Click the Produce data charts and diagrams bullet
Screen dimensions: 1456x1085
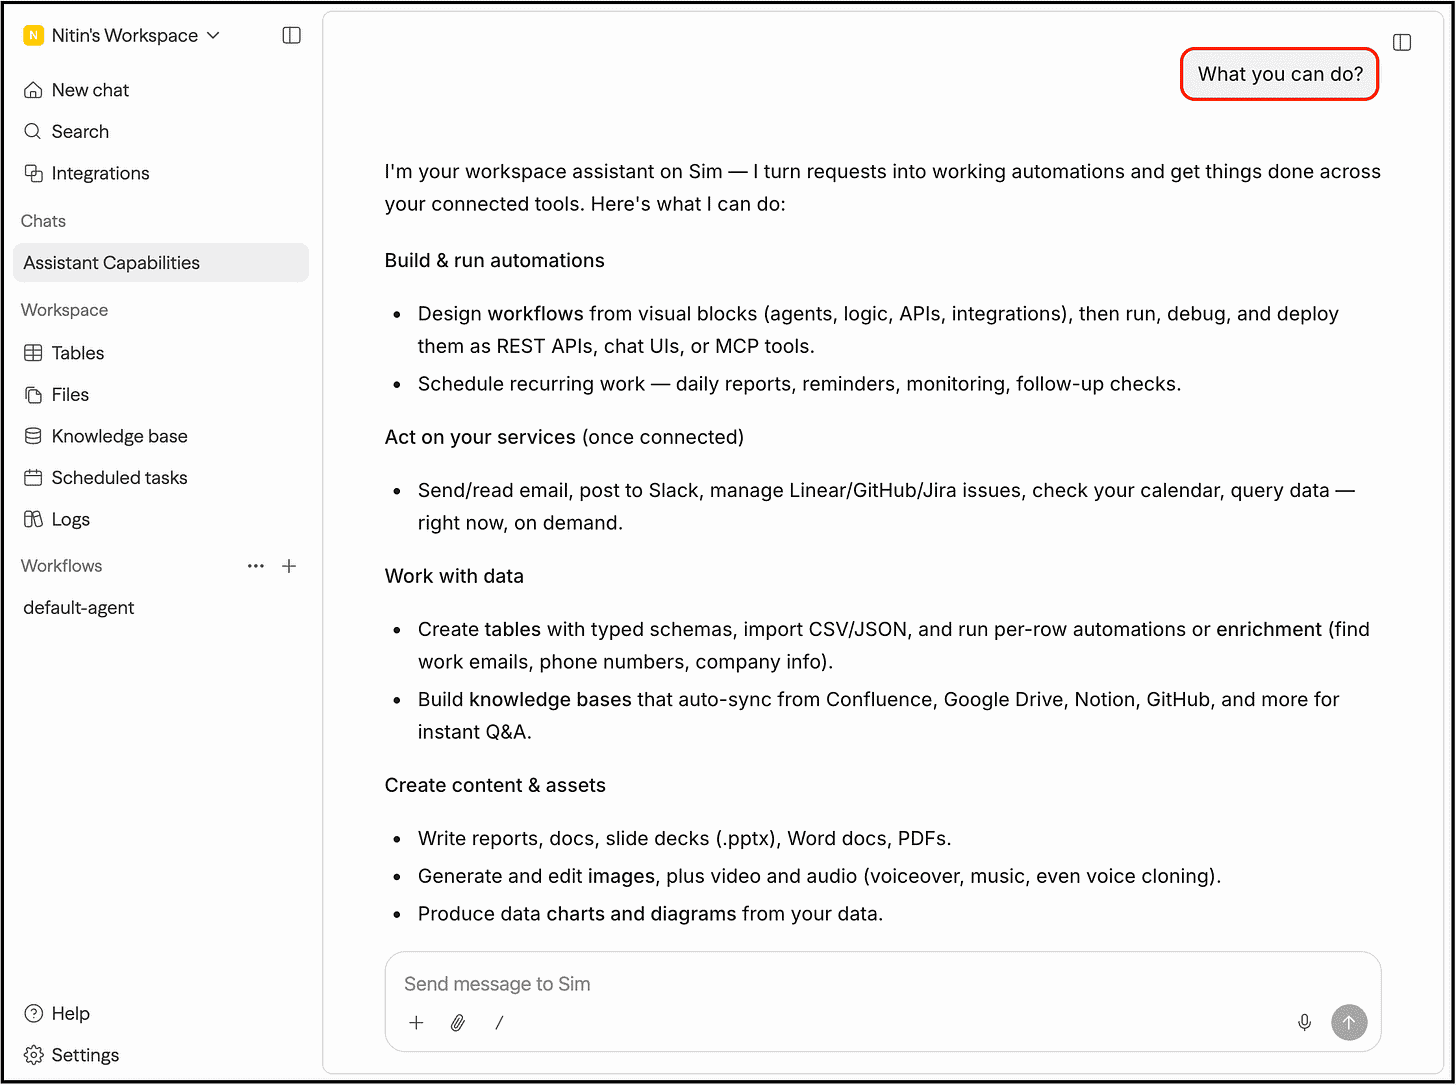651,914
